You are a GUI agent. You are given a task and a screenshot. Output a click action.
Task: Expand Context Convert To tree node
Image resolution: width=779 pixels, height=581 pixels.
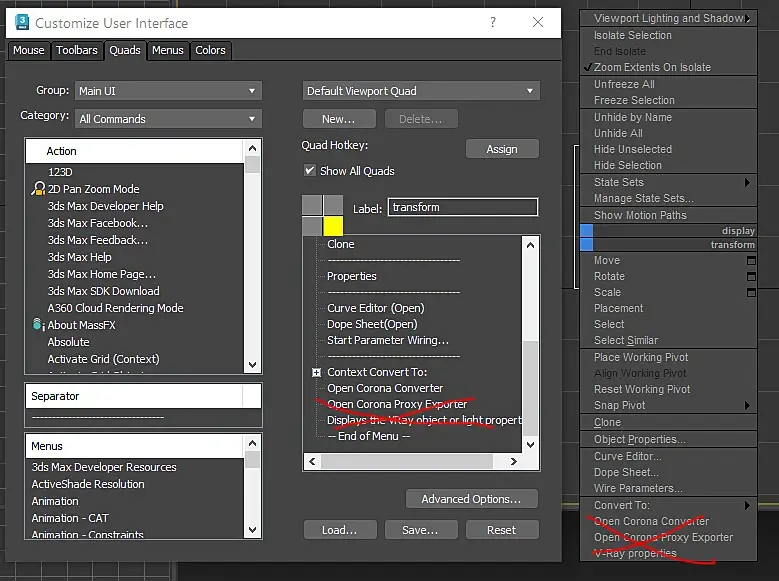(x=316, y=372)
